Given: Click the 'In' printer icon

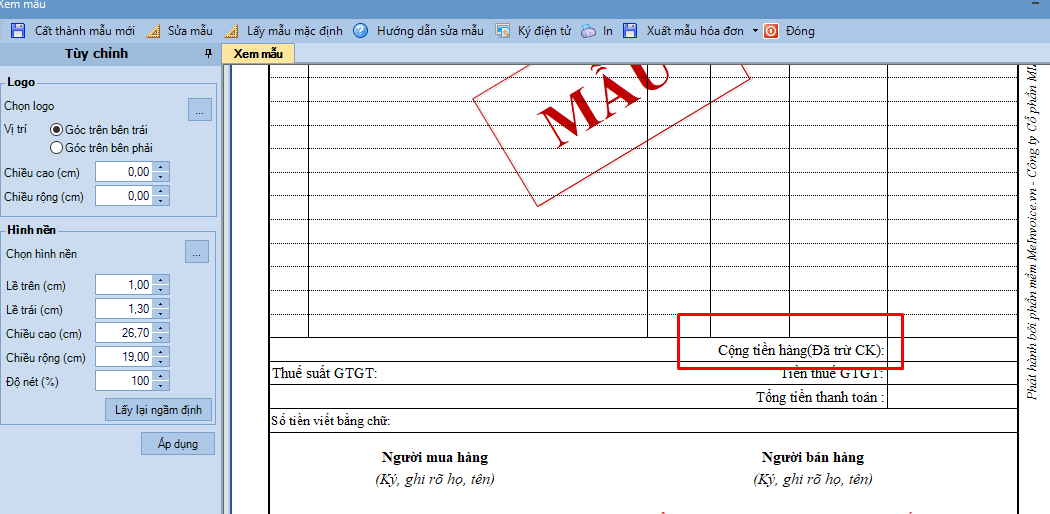Looking at the screenshot, I should point(589,31).
